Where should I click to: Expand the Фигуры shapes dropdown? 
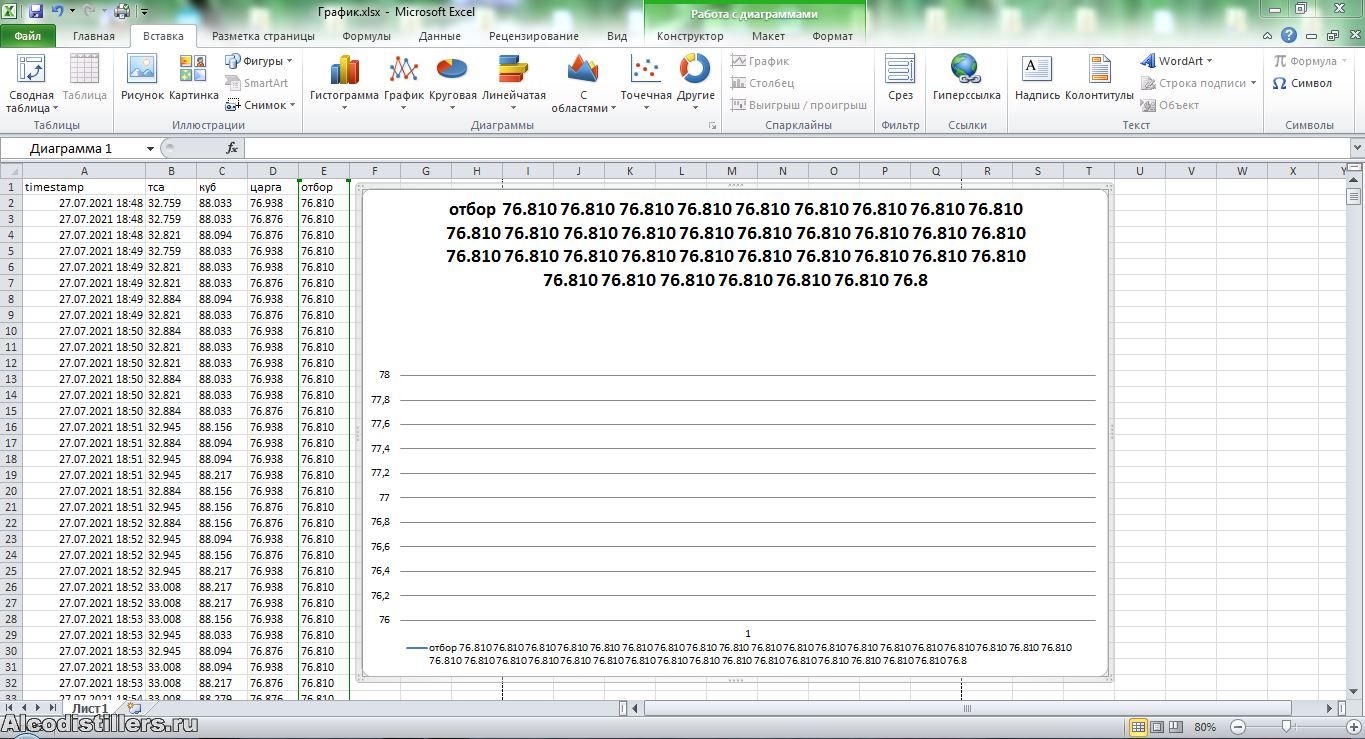(x=259, y=61)
